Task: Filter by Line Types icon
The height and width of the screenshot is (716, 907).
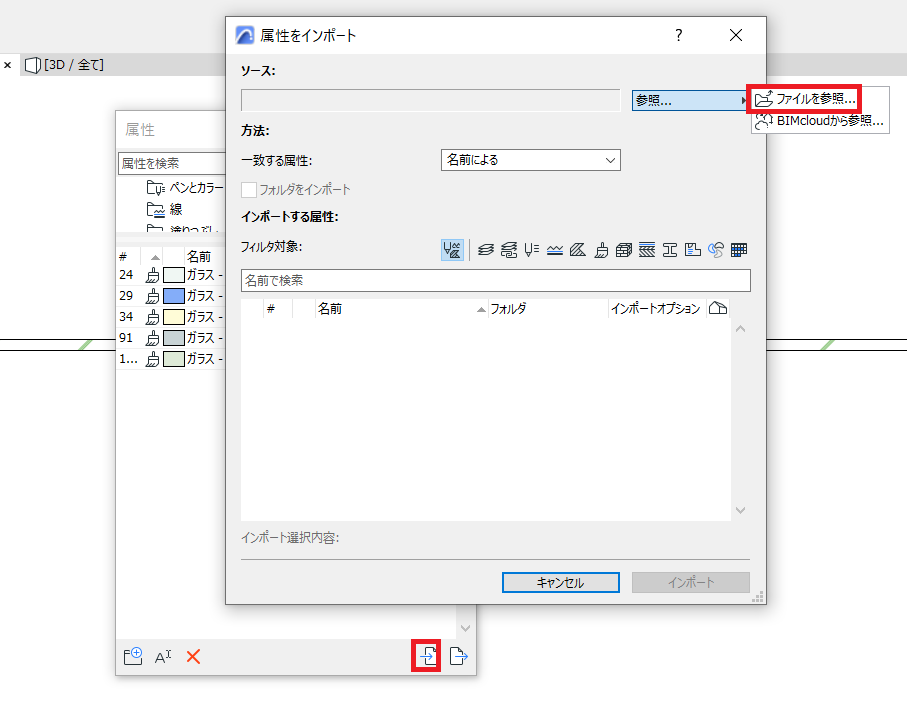Action: (555, 250)
